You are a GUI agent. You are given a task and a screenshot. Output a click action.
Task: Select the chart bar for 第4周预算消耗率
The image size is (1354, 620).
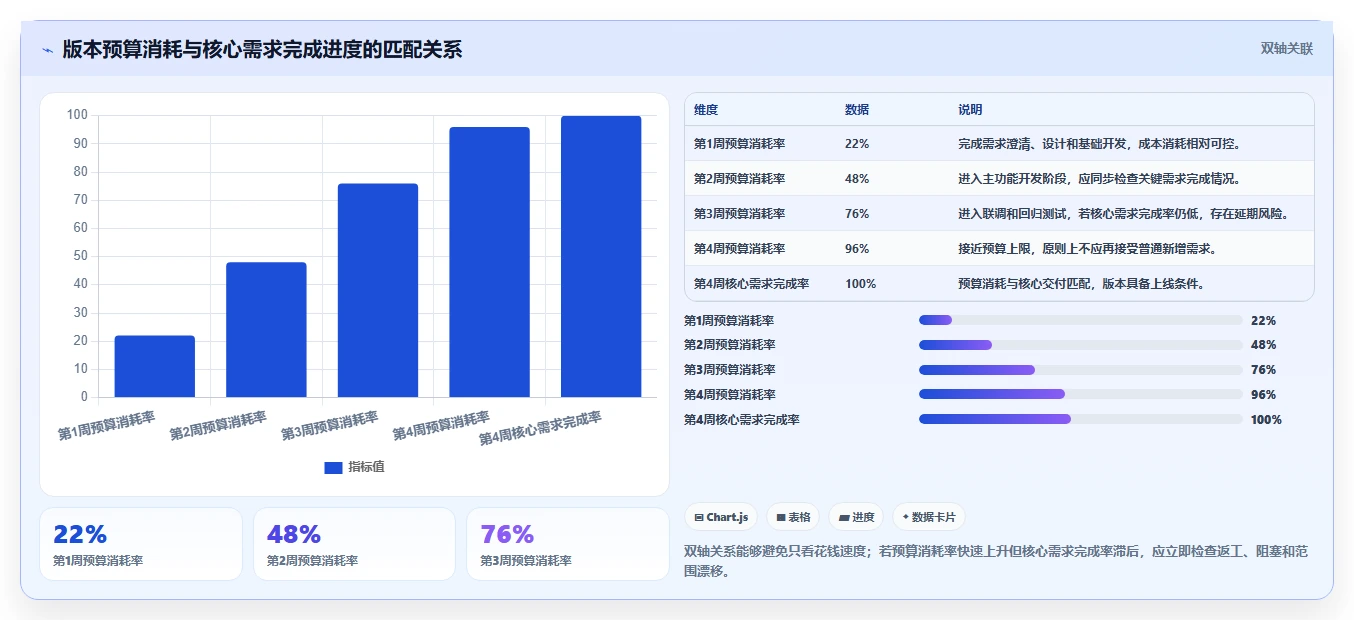tap(489, 262)
